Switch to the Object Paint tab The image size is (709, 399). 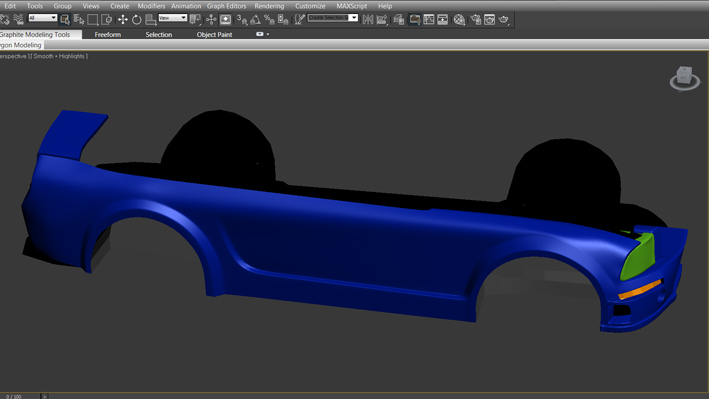214,34
